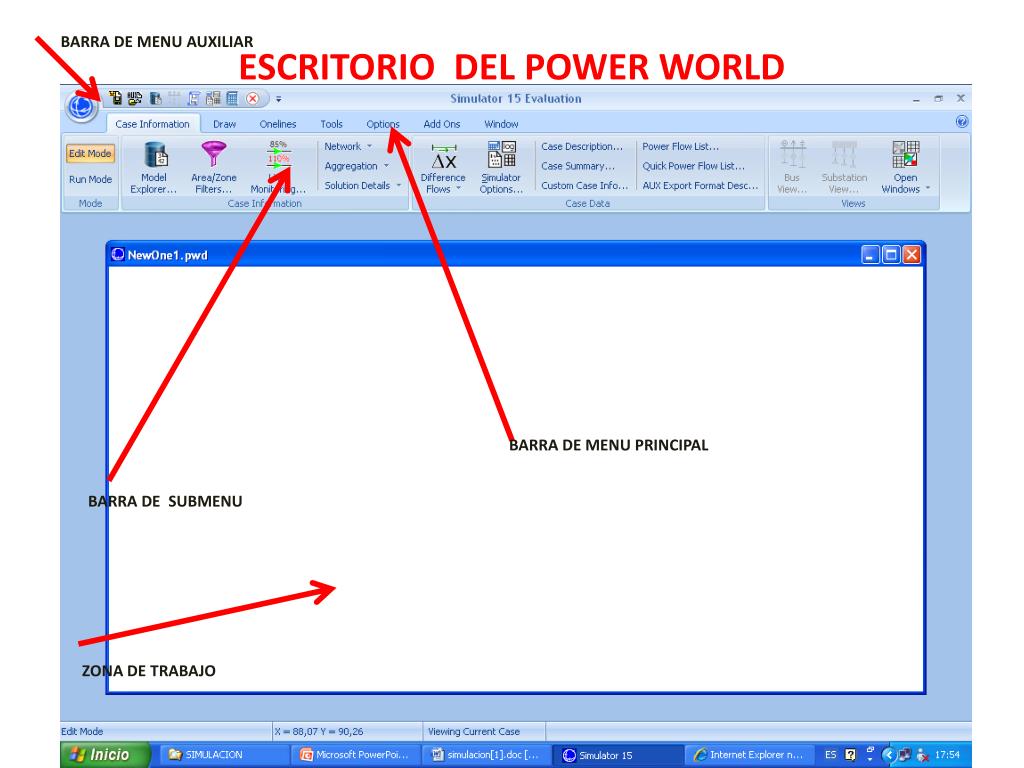Open the Onelines ribbon tab
Image resolution: width=1024 pixels, height=768 pixels.
[278, 124]
